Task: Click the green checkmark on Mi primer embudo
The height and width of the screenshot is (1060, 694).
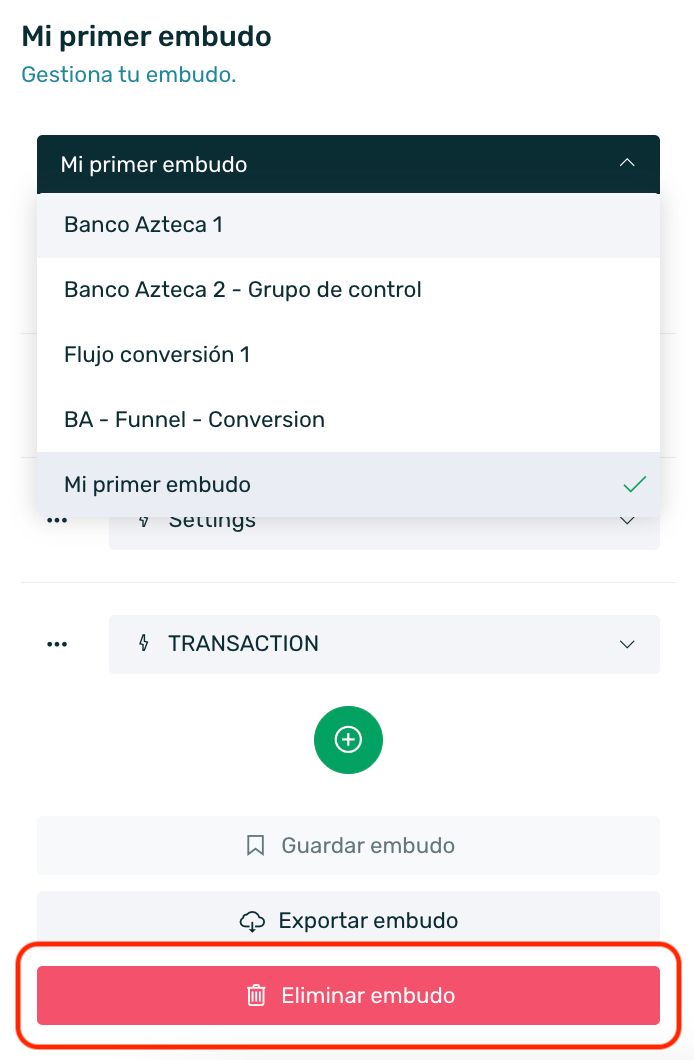Action: click(x=635, y=484)
